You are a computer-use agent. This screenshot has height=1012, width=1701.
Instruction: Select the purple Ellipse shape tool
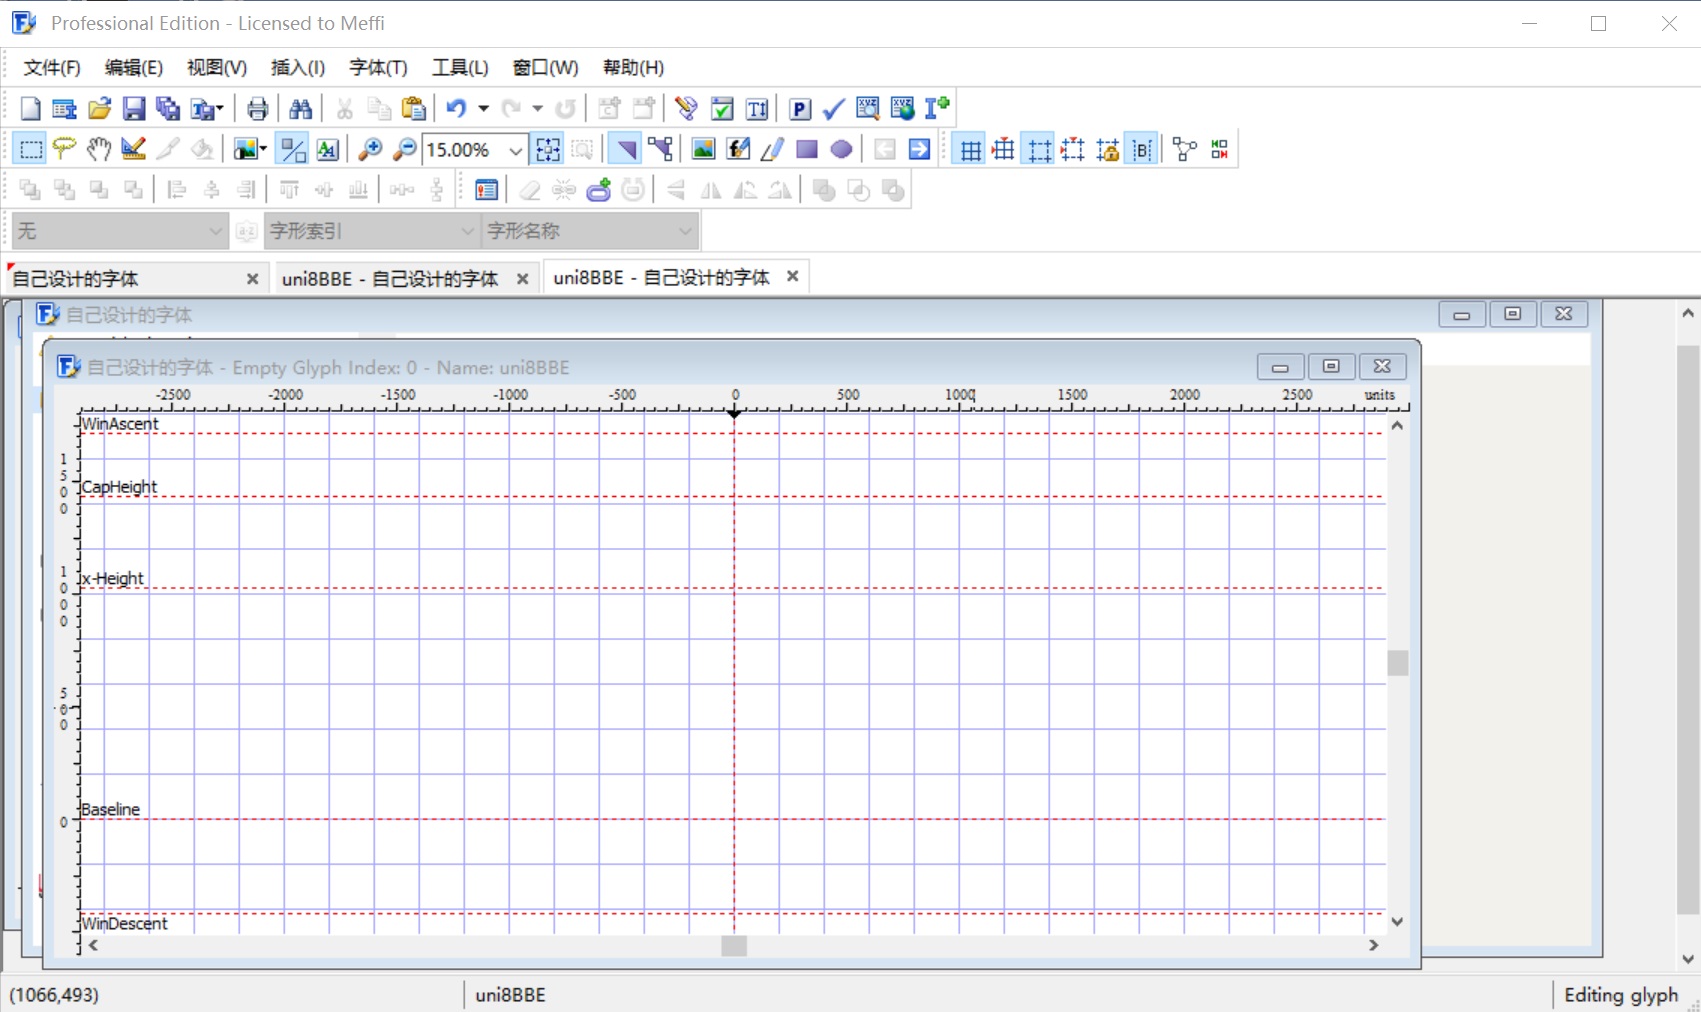point(842,149)
